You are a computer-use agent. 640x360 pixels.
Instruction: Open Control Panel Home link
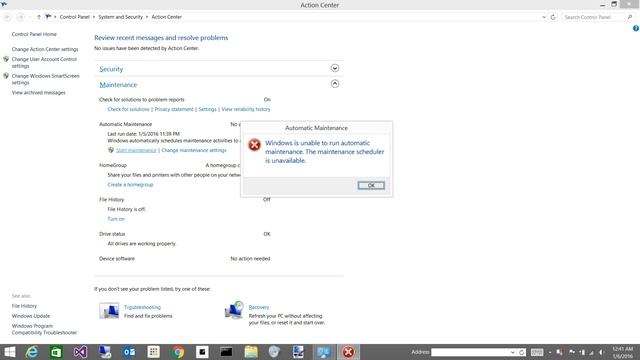point(34,34)
